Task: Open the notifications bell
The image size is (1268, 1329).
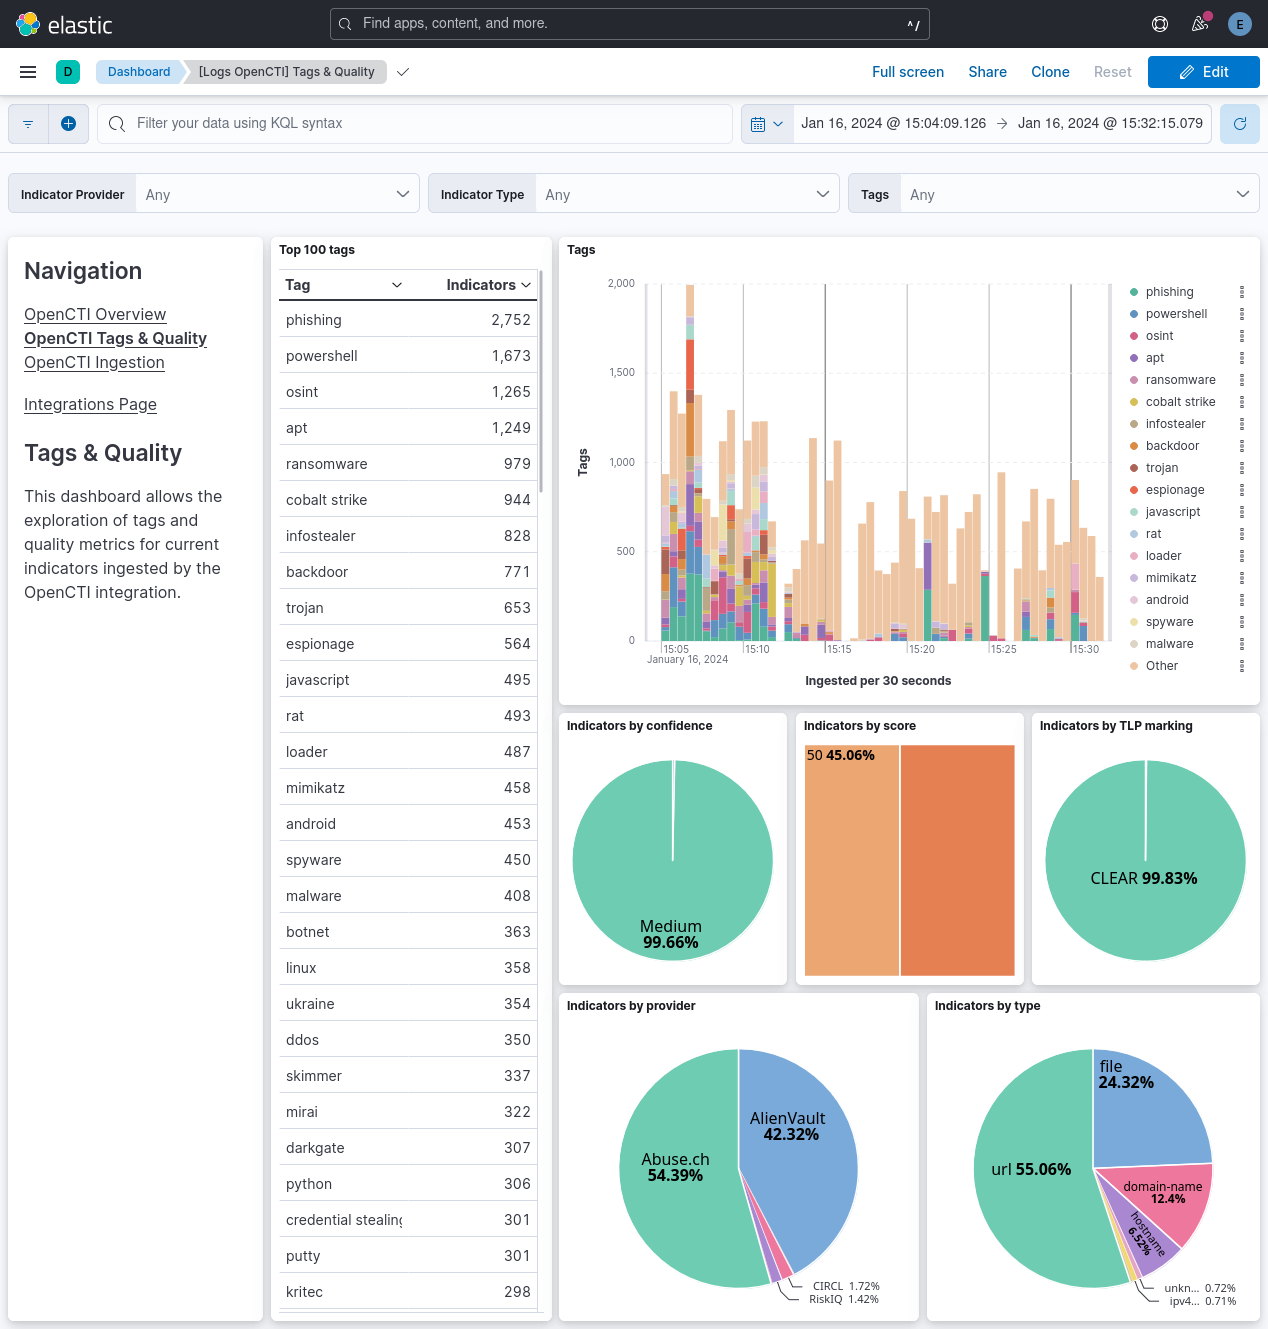Action: pyautogui.click(x=1199, y=23)
